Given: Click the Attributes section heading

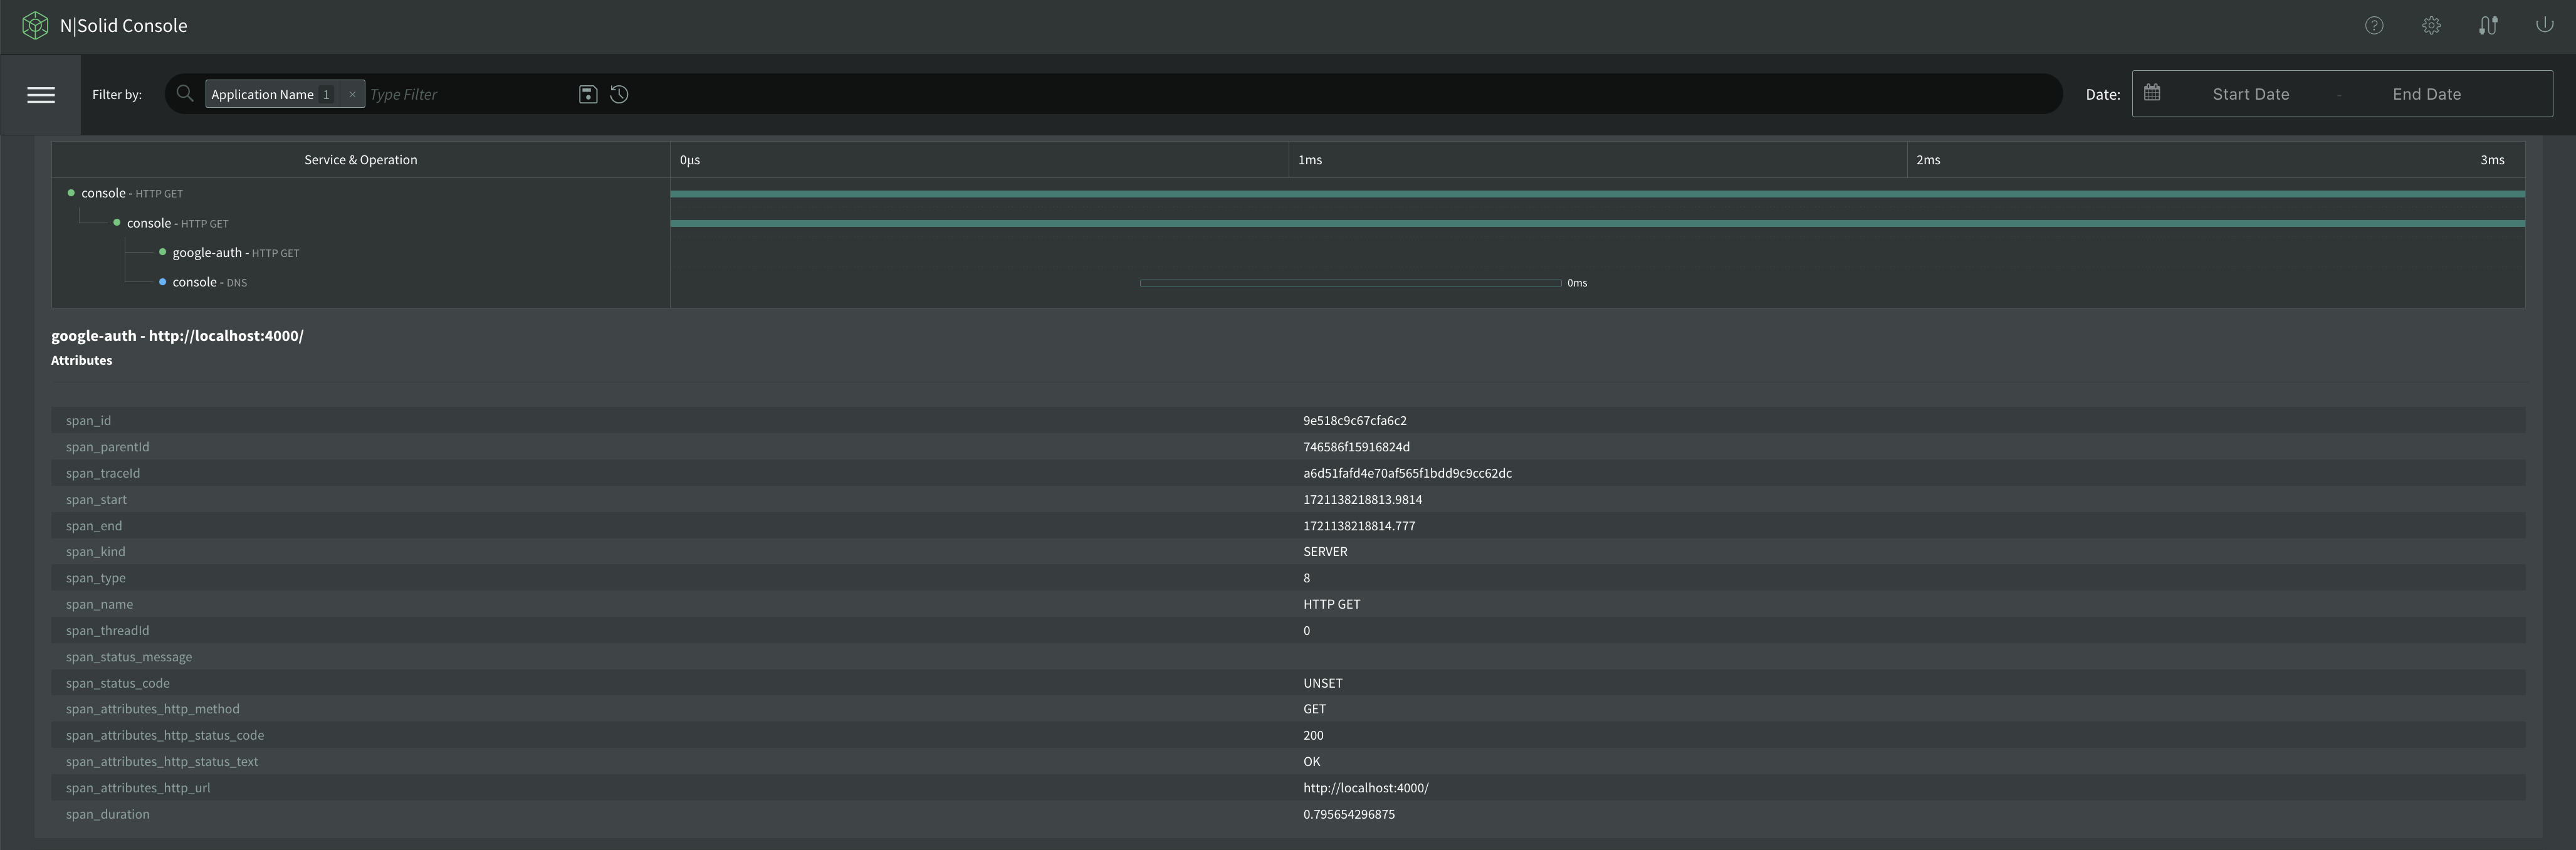Looking at the screenshot, I should [81, 361].
